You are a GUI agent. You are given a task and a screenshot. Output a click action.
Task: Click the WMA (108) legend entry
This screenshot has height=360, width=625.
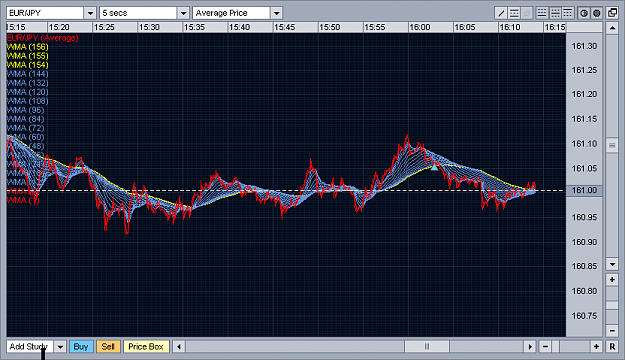(28, 101)
